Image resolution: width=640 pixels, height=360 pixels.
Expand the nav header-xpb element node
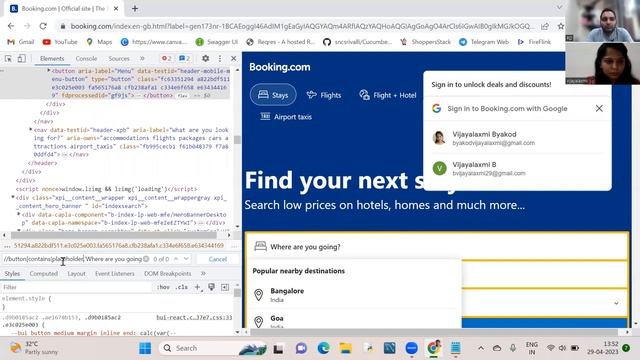click(31, 130)
